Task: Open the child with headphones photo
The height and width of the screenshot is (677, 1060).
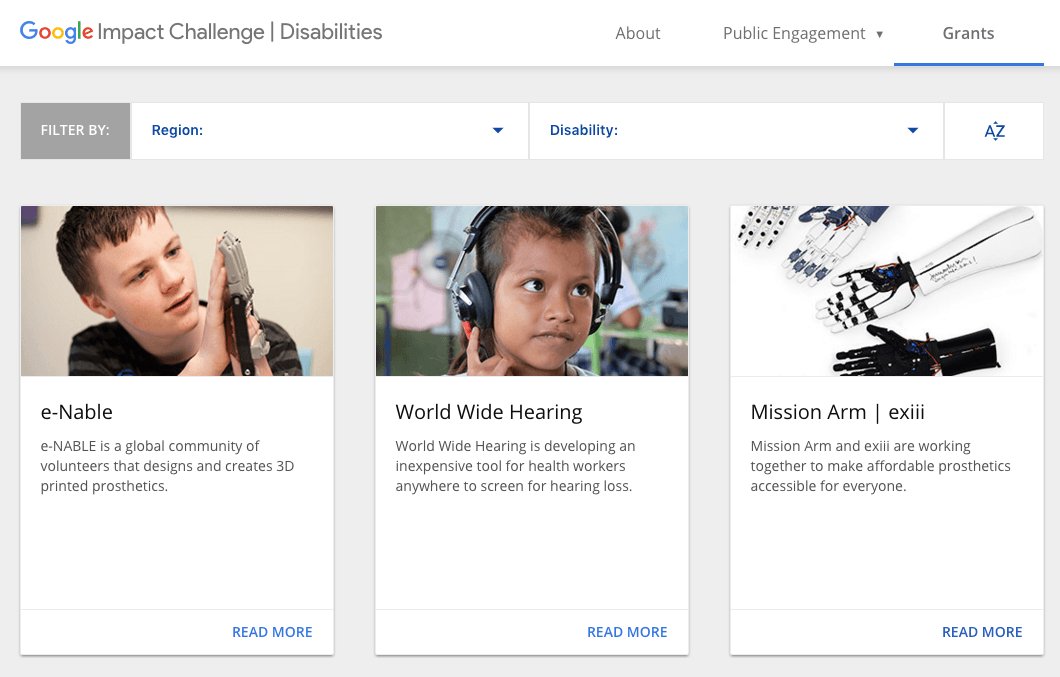Action: [x=532, y=291]
